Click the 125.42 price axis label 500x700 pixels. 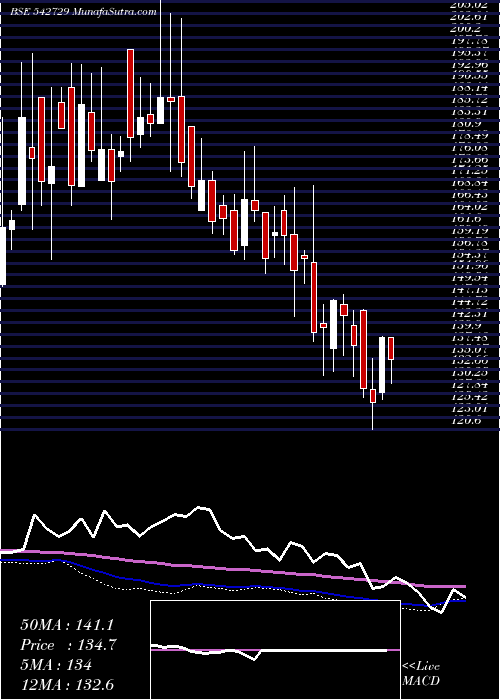click(470, 396)
